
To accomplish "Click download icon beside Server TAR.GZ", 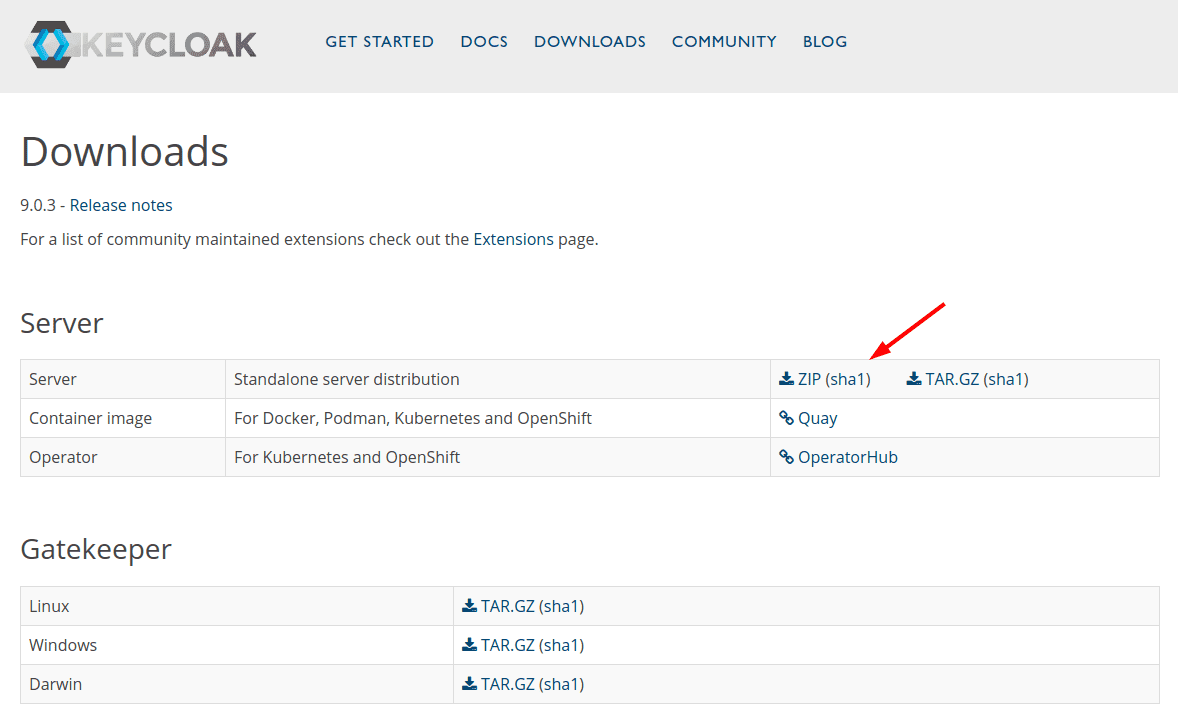I will (914, 379).
